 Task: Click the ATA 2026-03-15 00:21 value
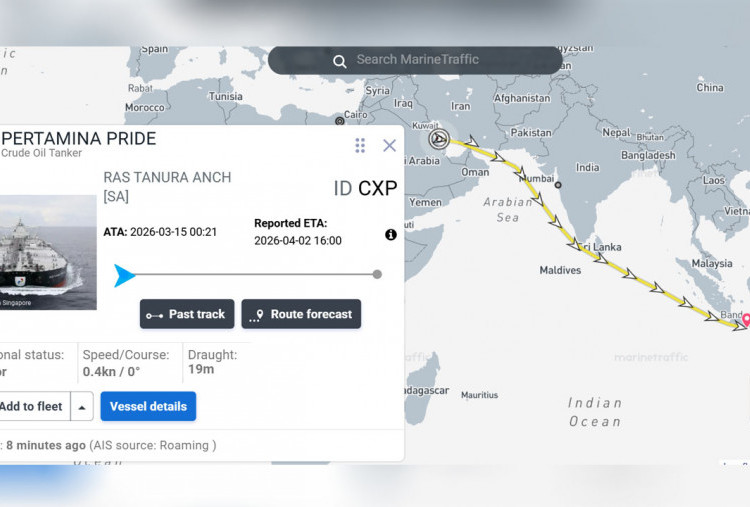(x=160, y=232)
